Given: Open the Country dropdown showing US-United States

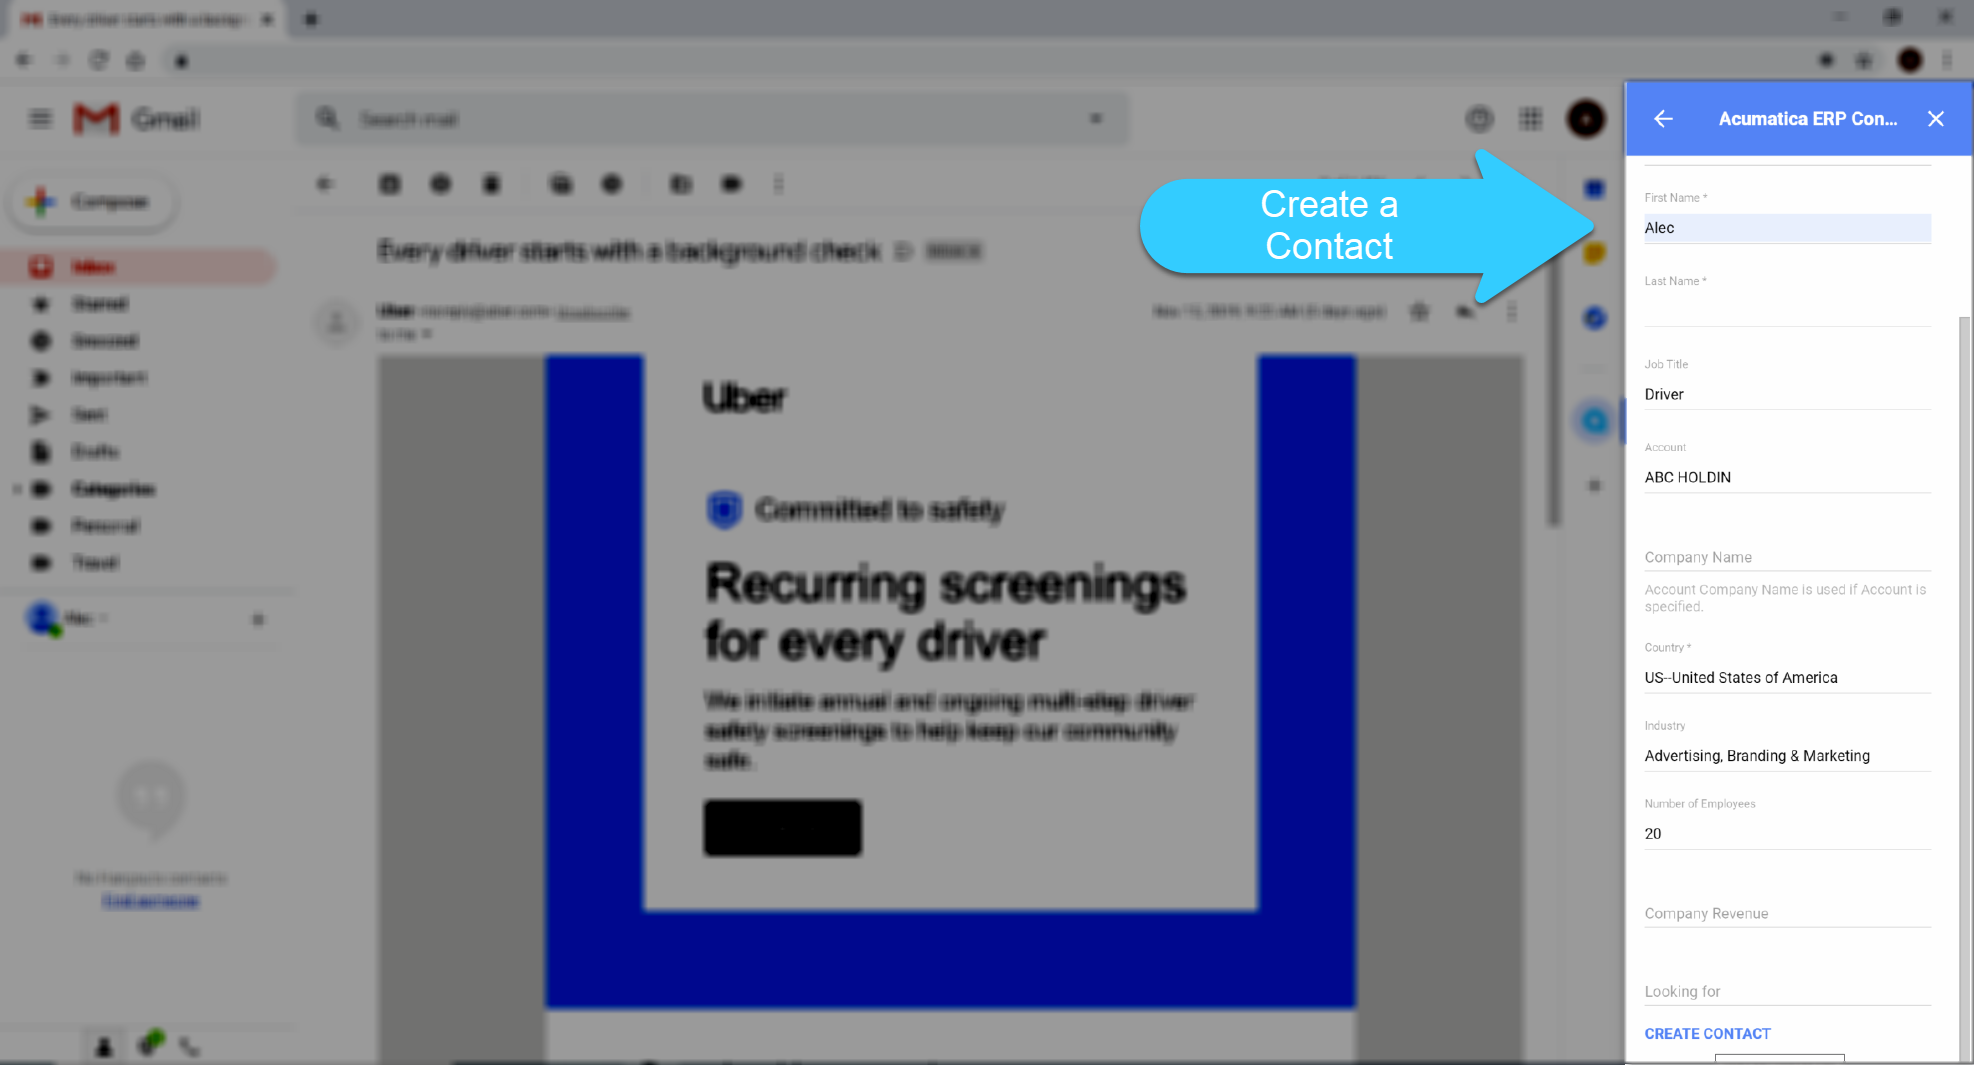Looking at the screenshot, I should click(x=1787, y=677).
